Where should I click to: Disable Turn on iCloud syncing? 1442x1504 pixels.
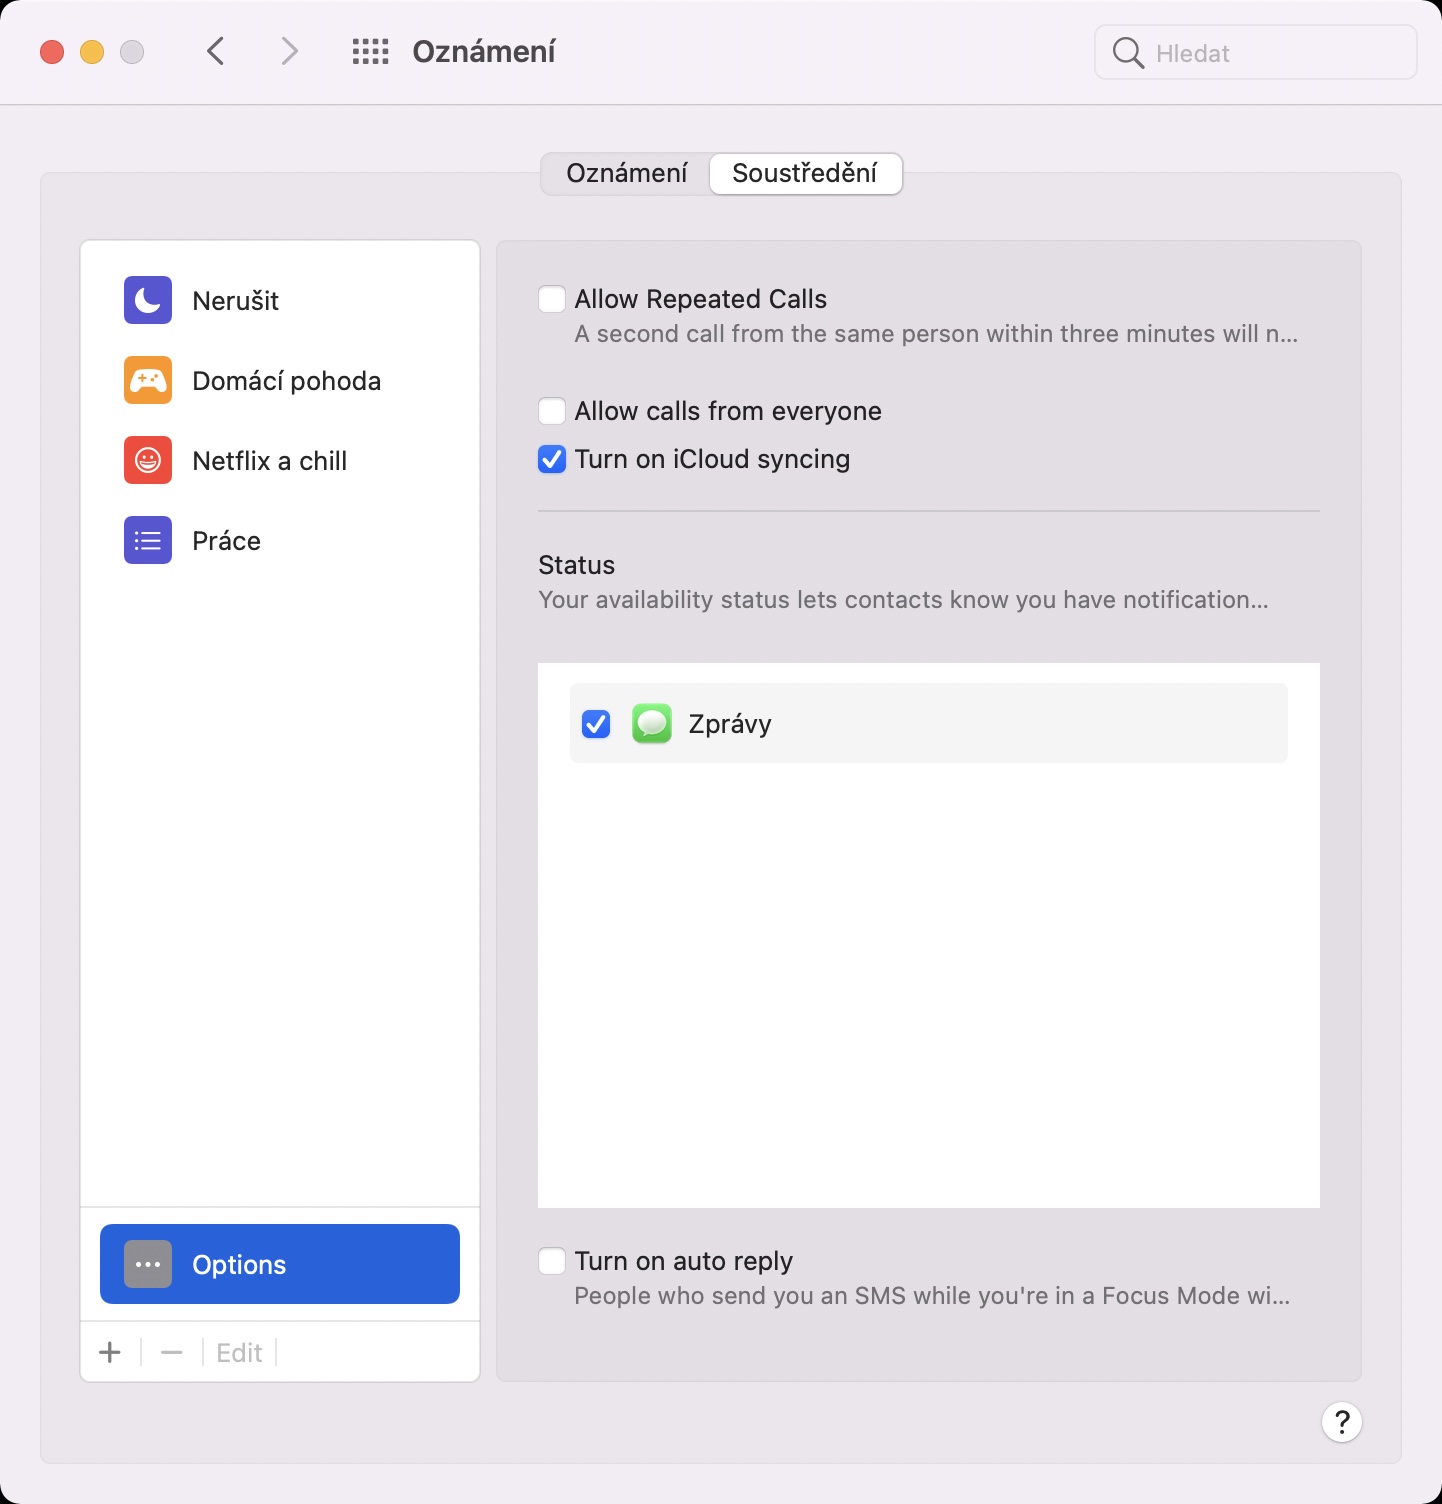click(x=552, y=459)
